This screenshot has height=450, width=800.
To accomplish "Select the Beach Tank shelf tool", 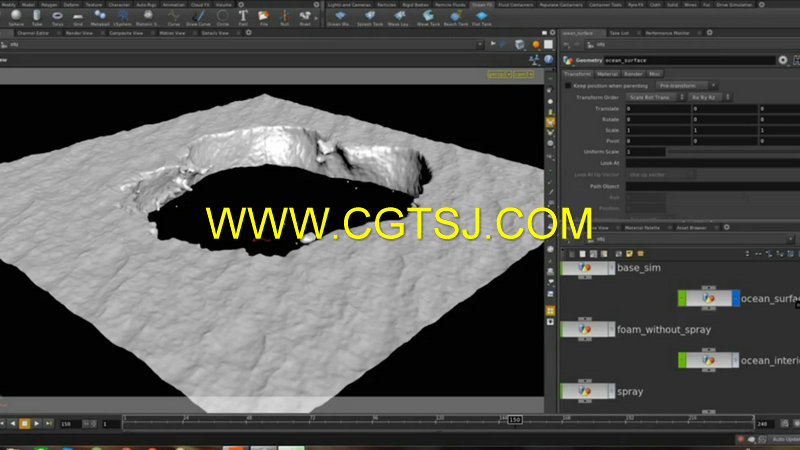I will coord(456,17).
